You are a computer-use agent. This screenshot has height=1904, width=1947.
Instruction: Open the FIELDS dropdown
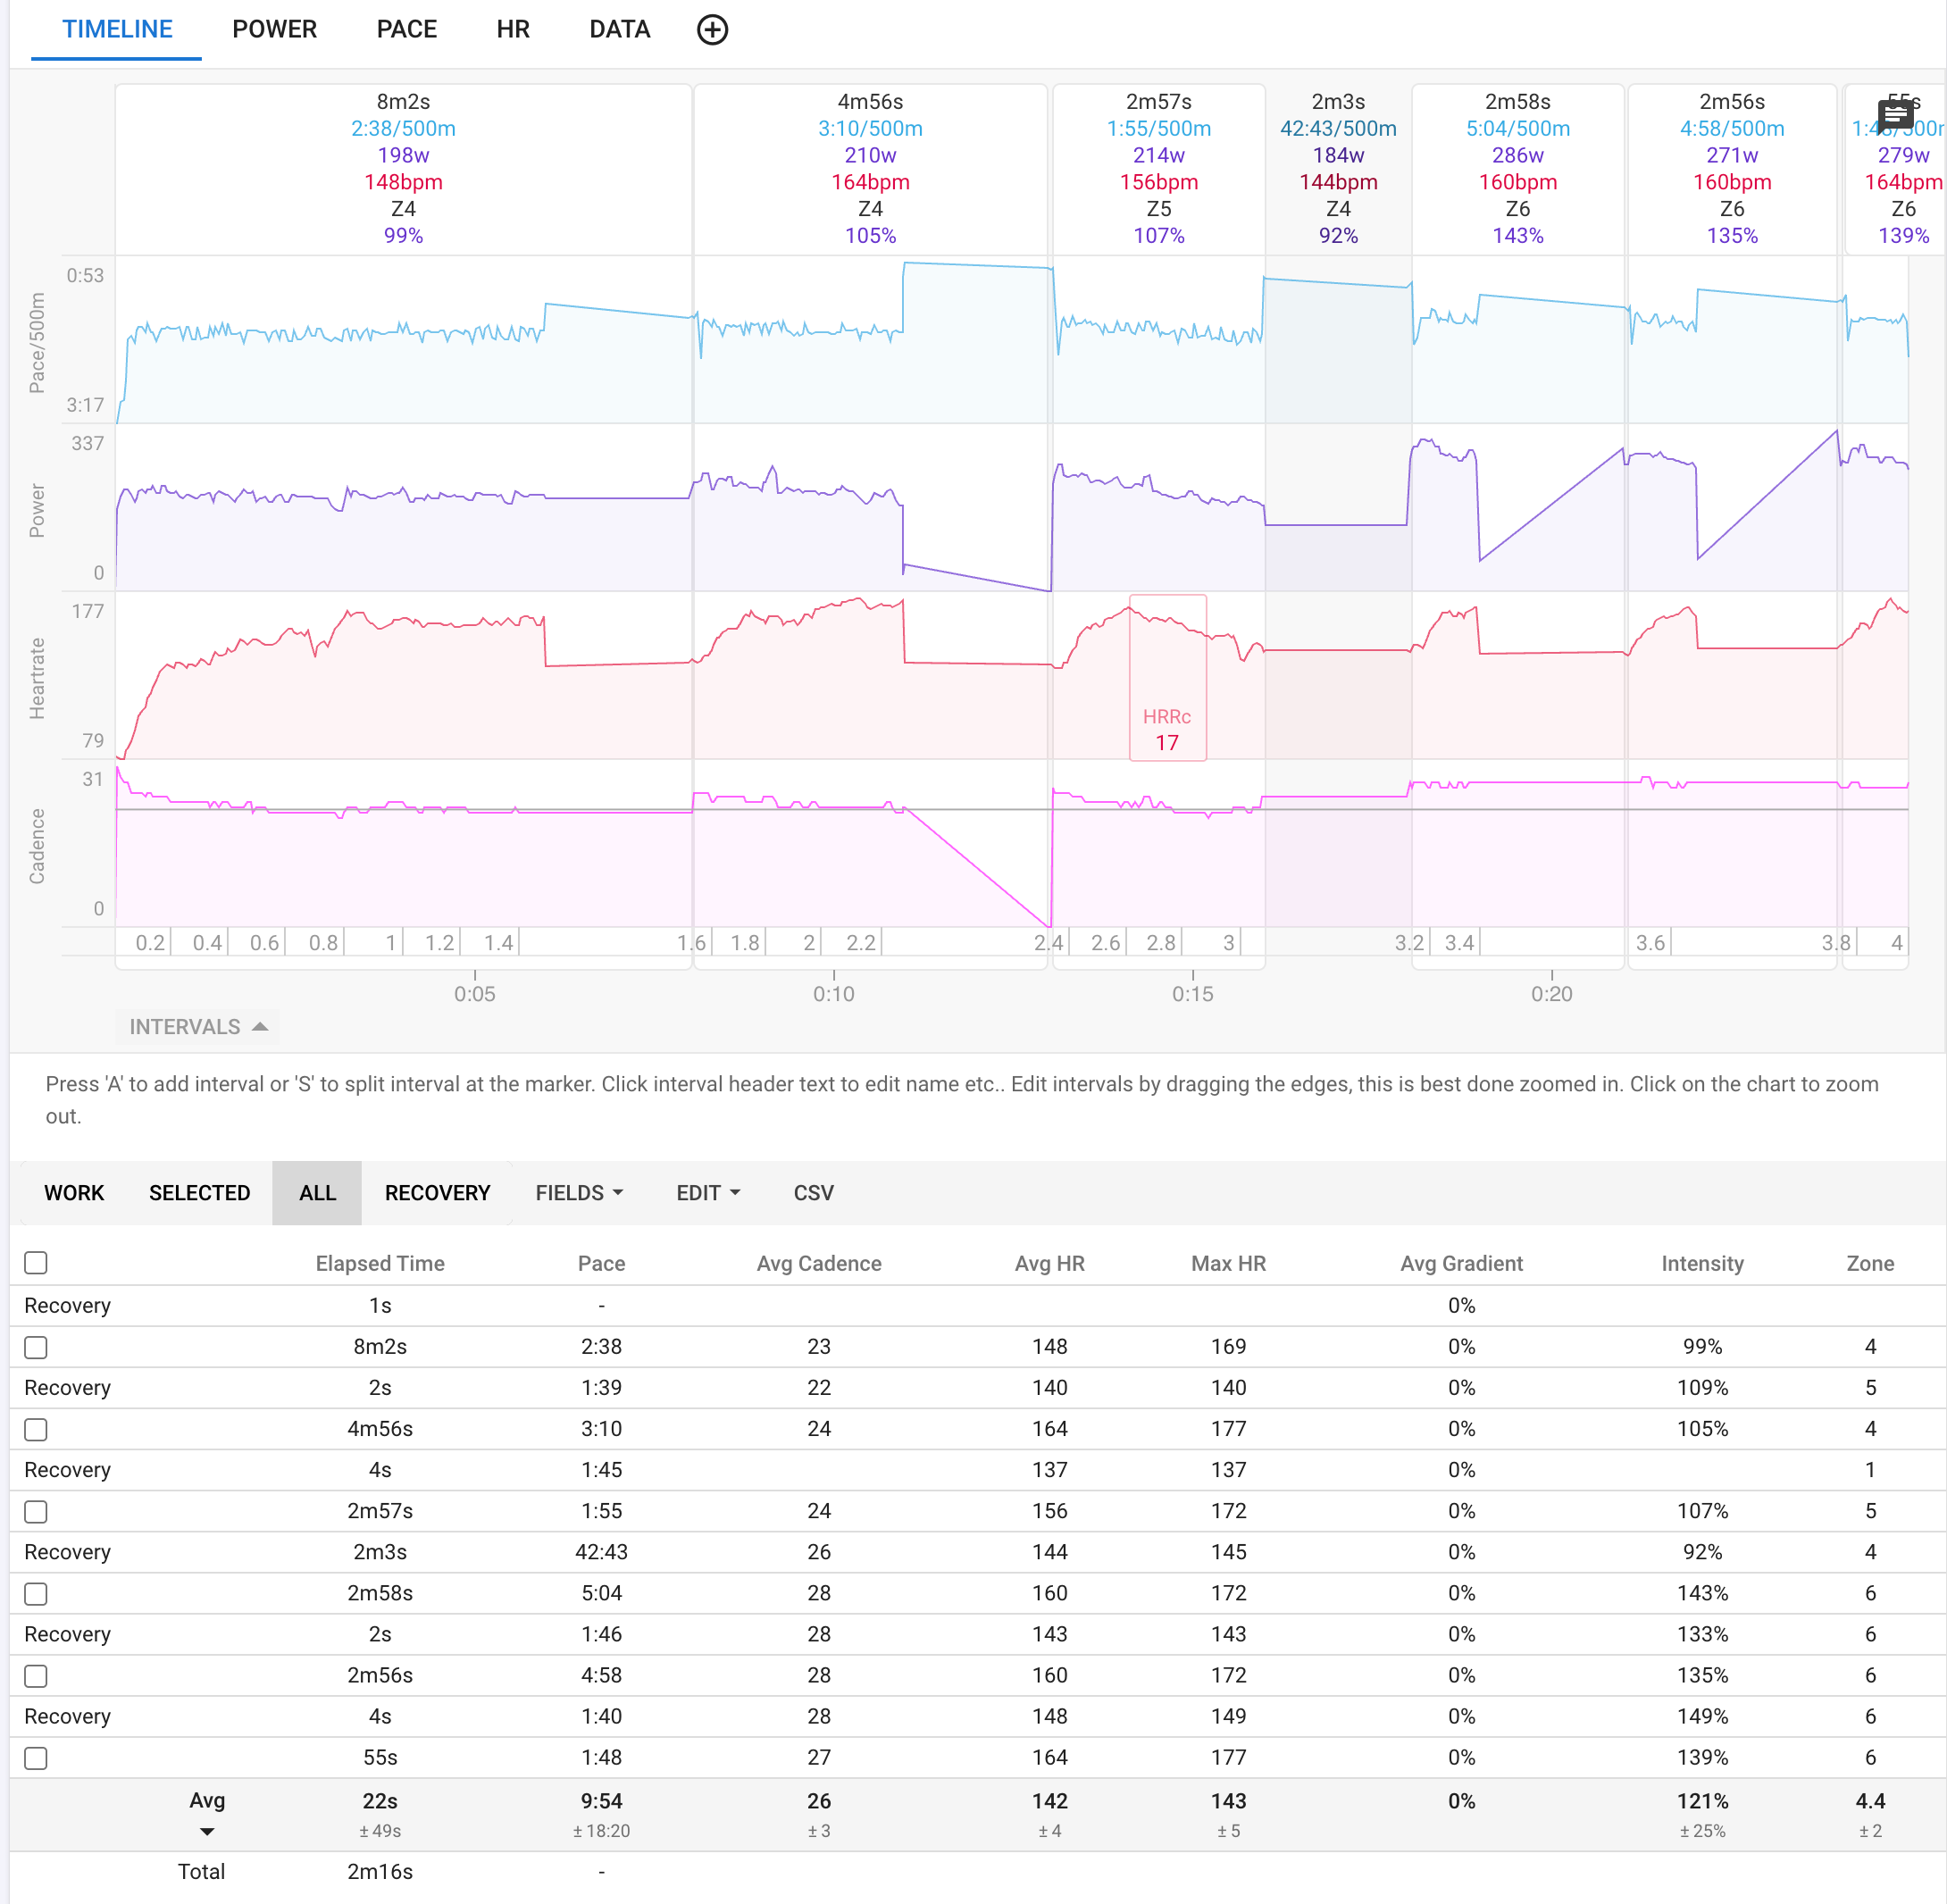point(579,1193)
